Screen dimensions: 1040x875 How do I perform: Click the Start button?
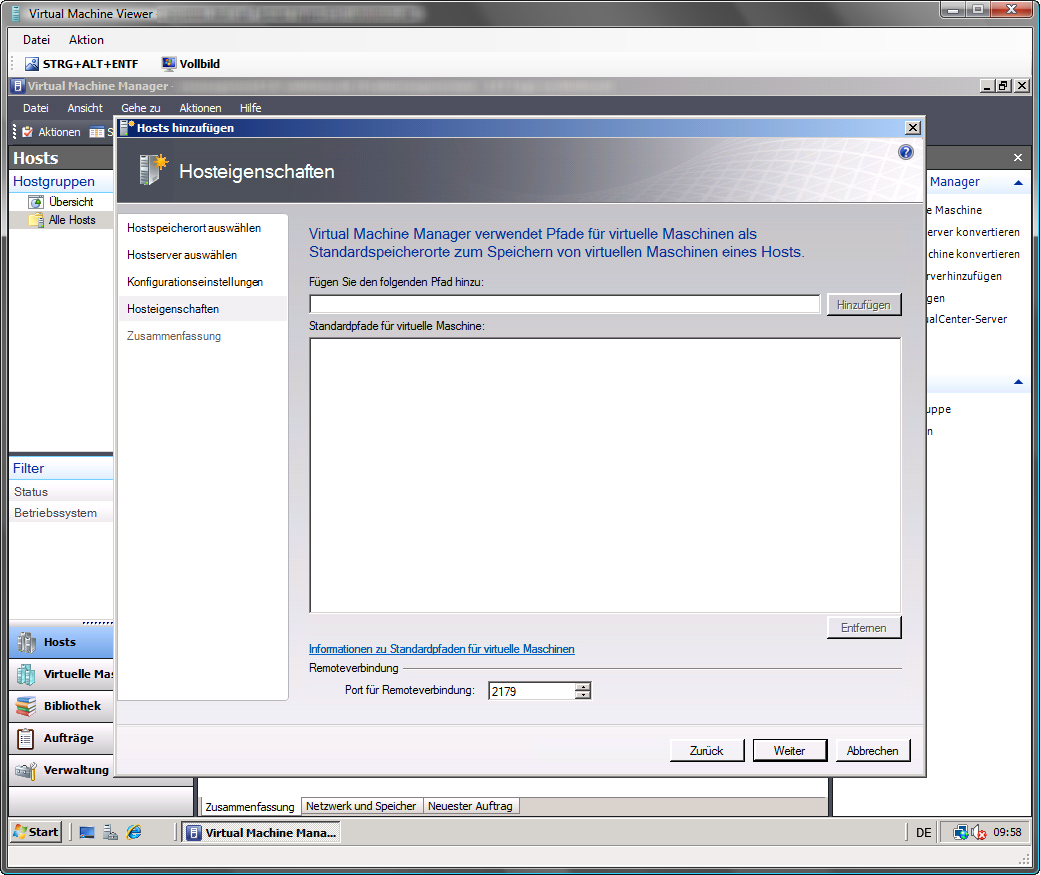36,832
